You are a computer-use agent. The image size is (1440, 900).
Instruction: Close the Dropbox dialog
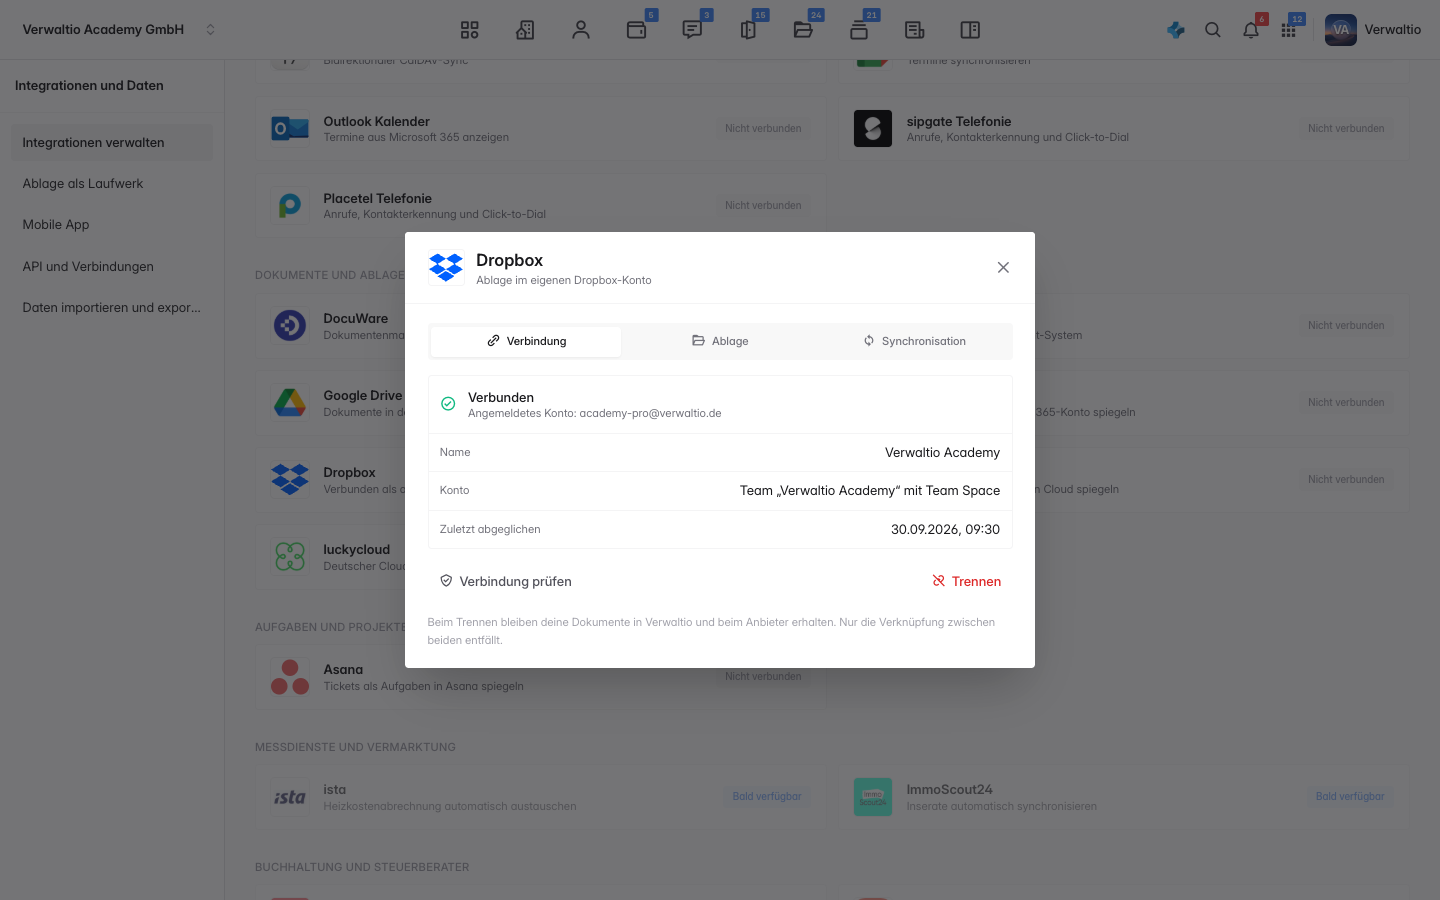click(x=1003, y=267)
